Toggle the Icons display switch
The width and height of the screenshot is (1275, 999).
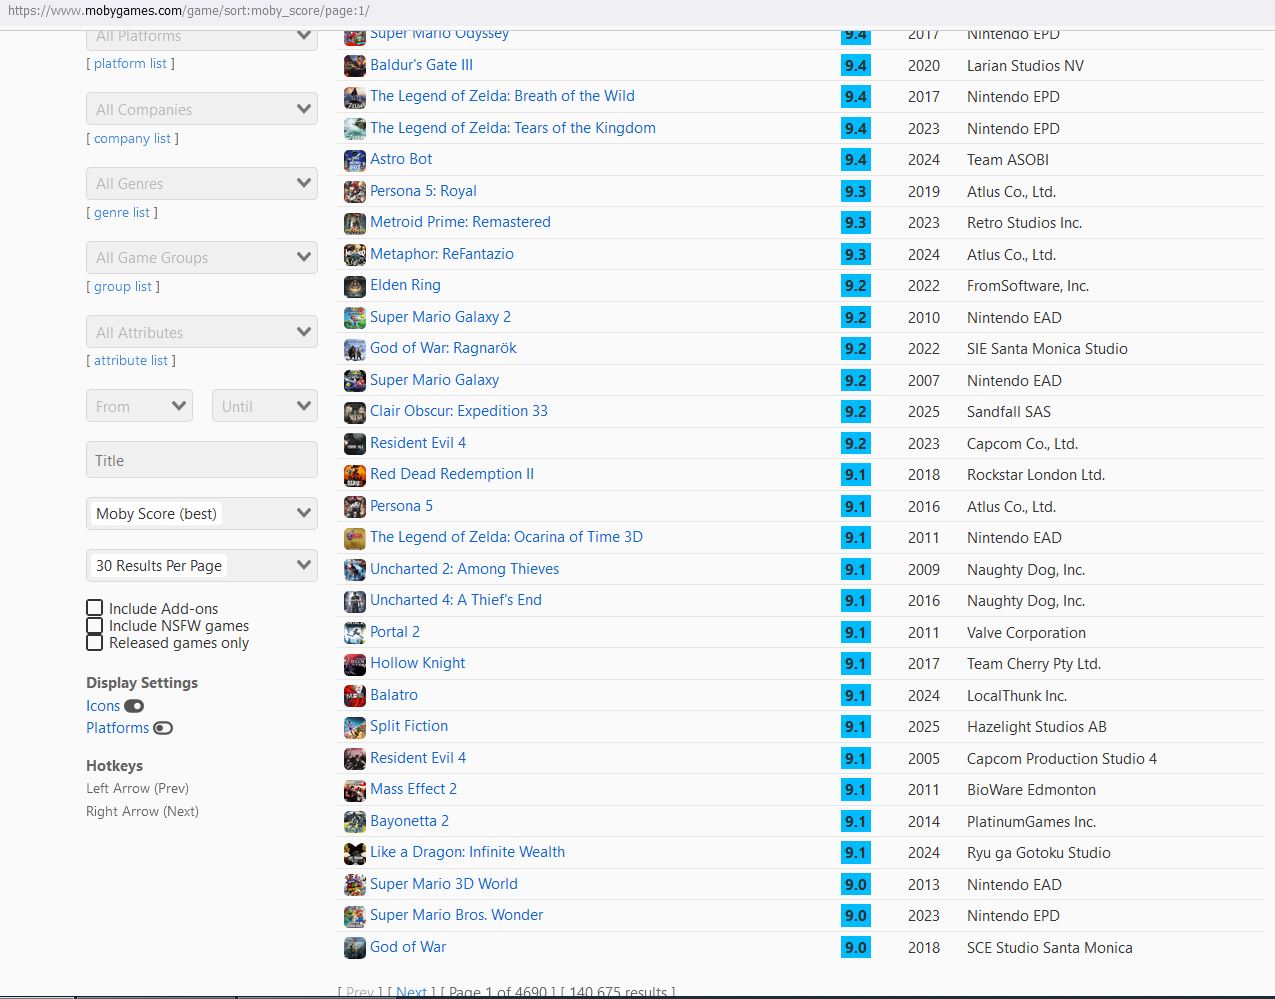tap(134, 706)
